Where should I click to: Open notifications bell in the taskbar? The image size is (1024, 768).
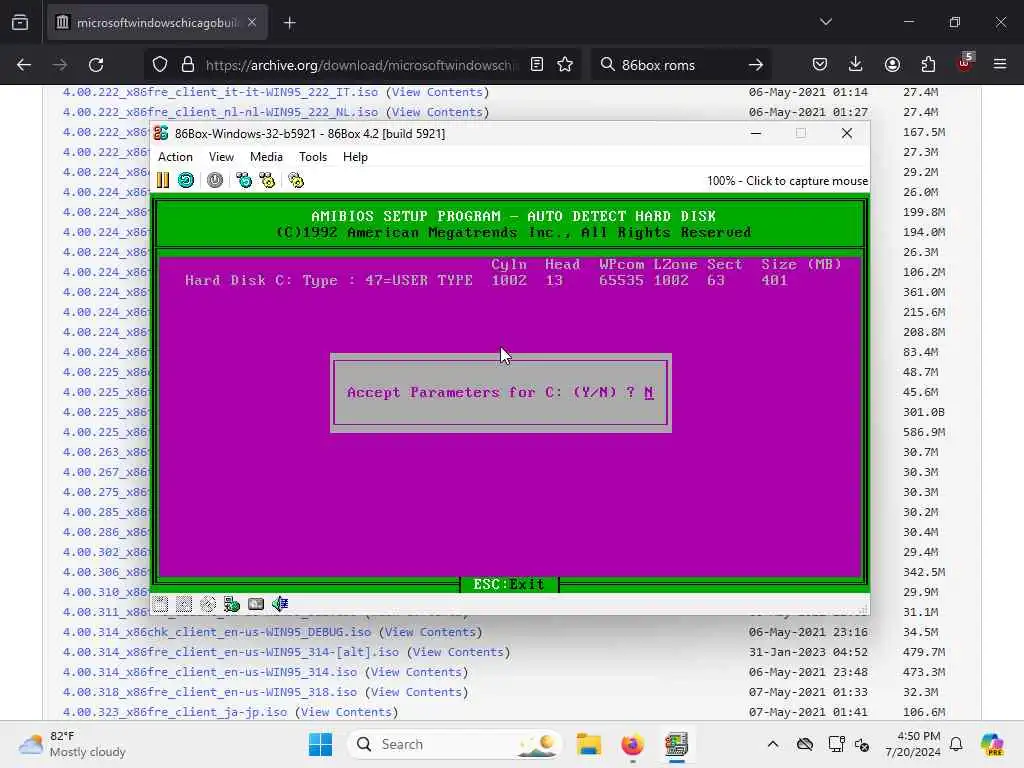tap(956, 744)
